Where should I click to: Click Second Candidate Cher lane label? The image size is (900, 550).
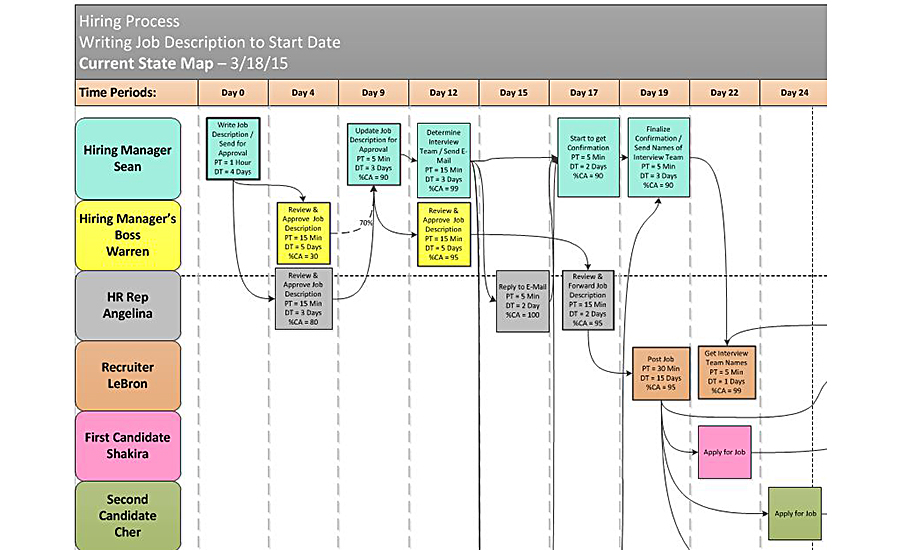128,516
